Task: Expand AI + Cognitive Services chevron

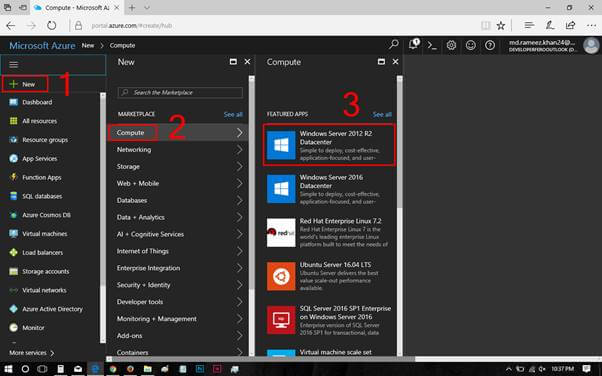Action: point(240,234)
